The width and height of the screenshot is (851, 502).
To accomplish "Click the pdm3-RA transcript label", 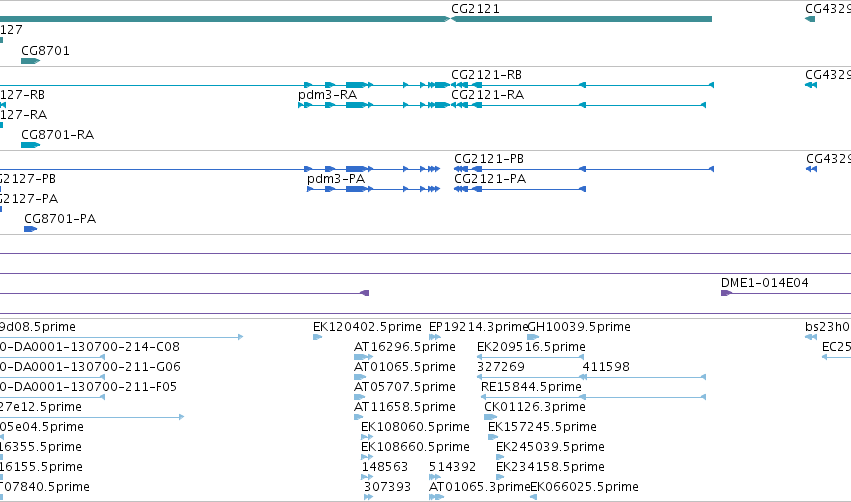I will (328, 95).
